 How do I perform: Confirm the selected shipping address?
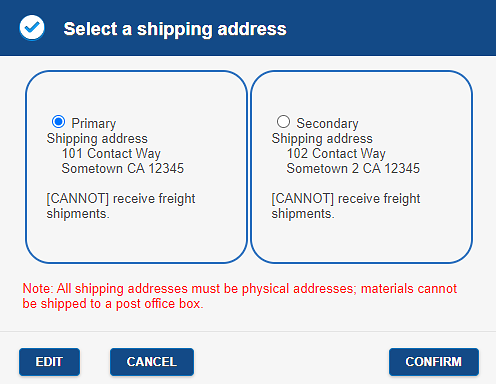pos(434,362)
